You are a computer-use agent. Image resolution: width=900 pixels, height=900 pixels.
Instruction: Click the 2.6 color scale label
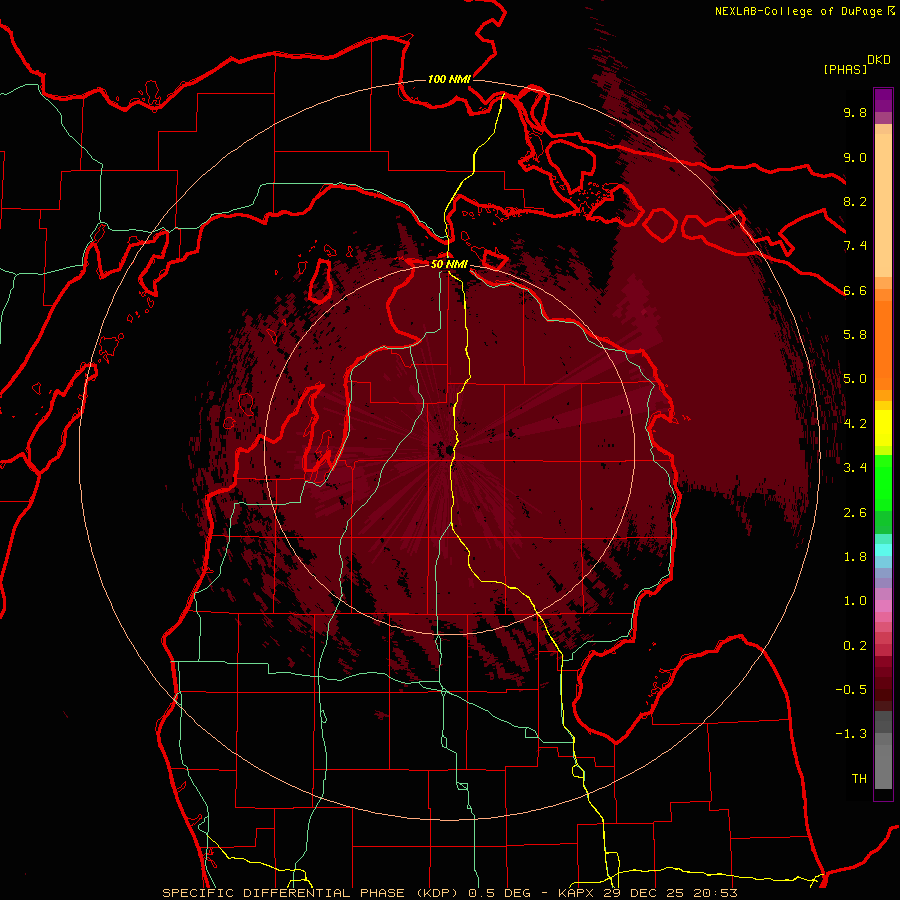[x=855, y=513]
